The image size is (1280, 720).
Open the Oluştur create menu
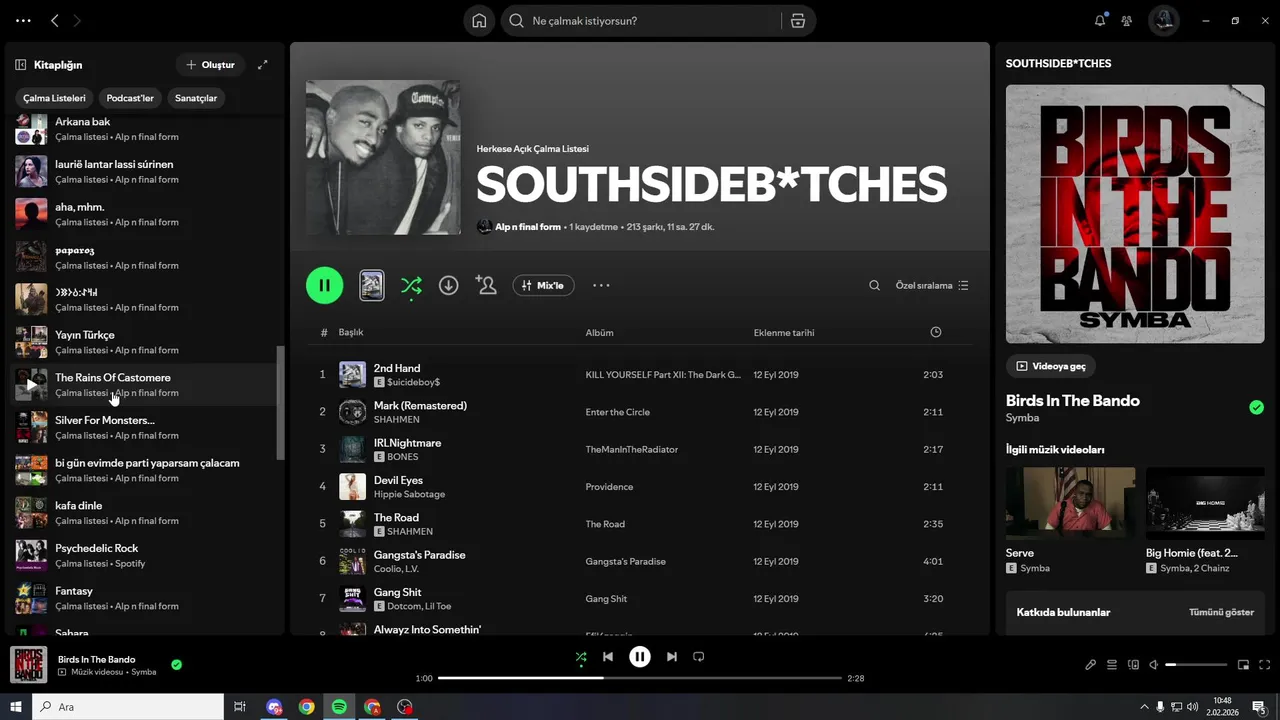210,65
